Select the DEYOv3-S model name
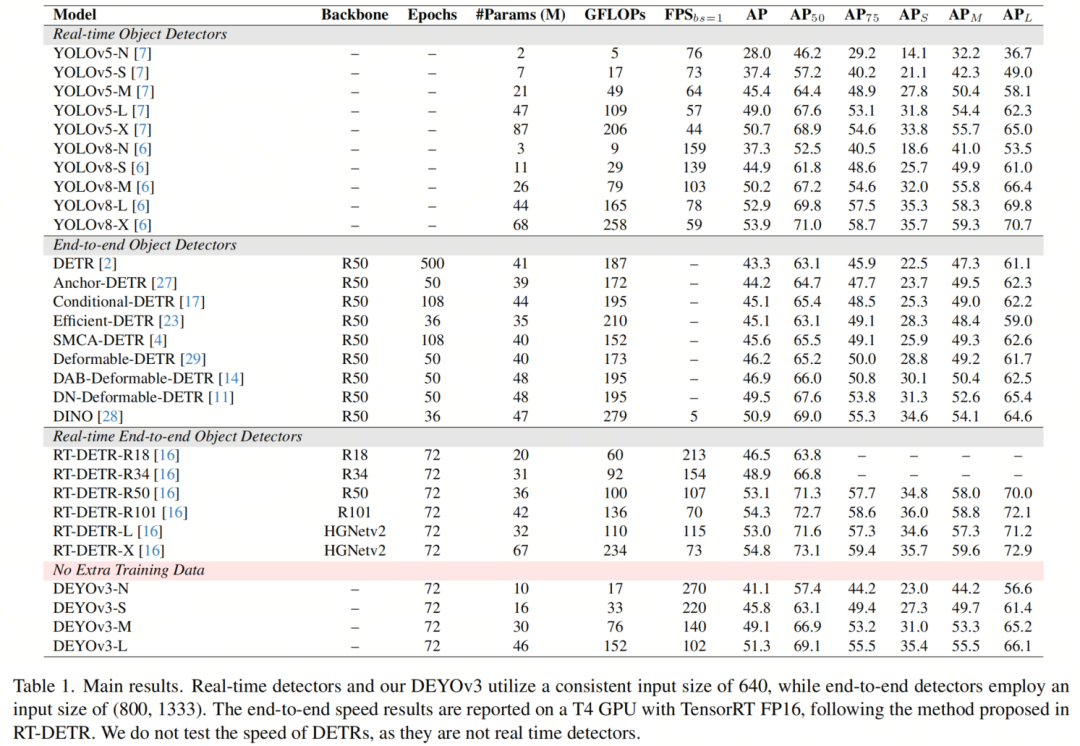 pyautogui.click(x=90, y=608)
